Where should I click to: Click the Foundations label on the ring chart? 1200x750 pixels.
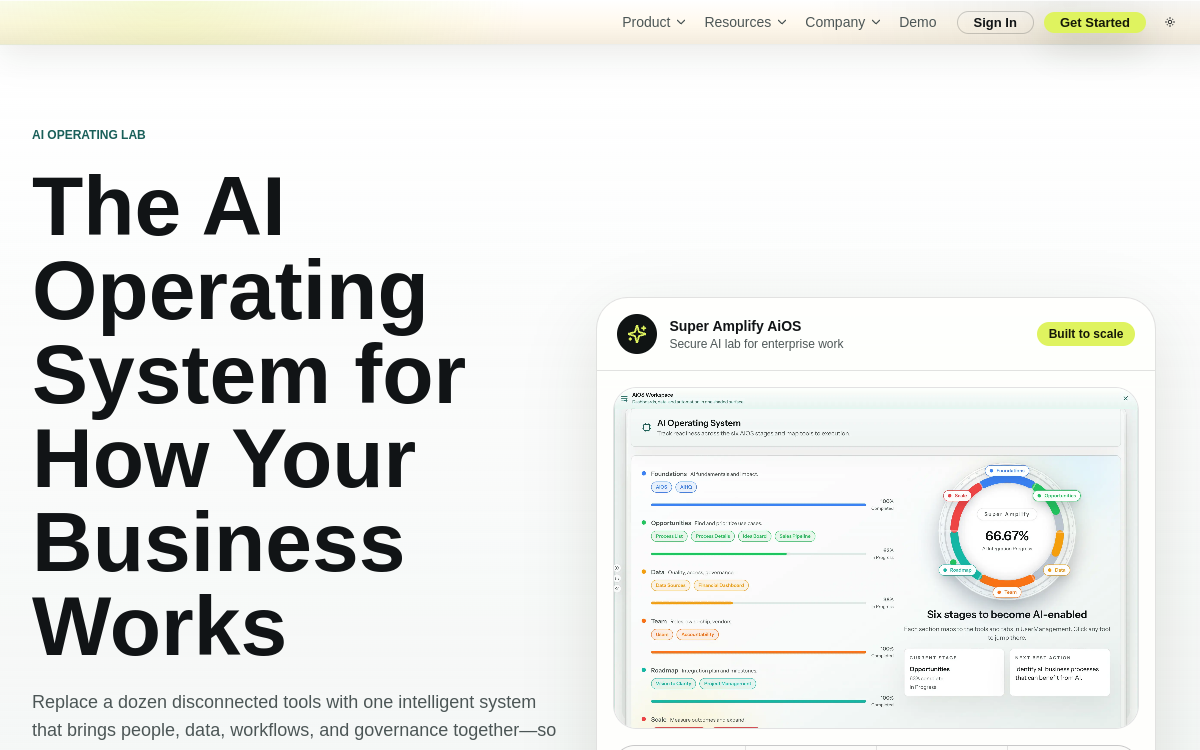click(1007, 471)
